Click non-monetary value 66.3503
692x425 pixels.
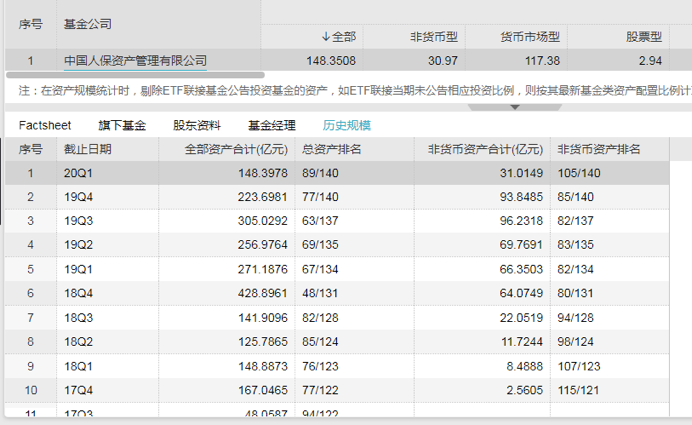pos(521,269)
